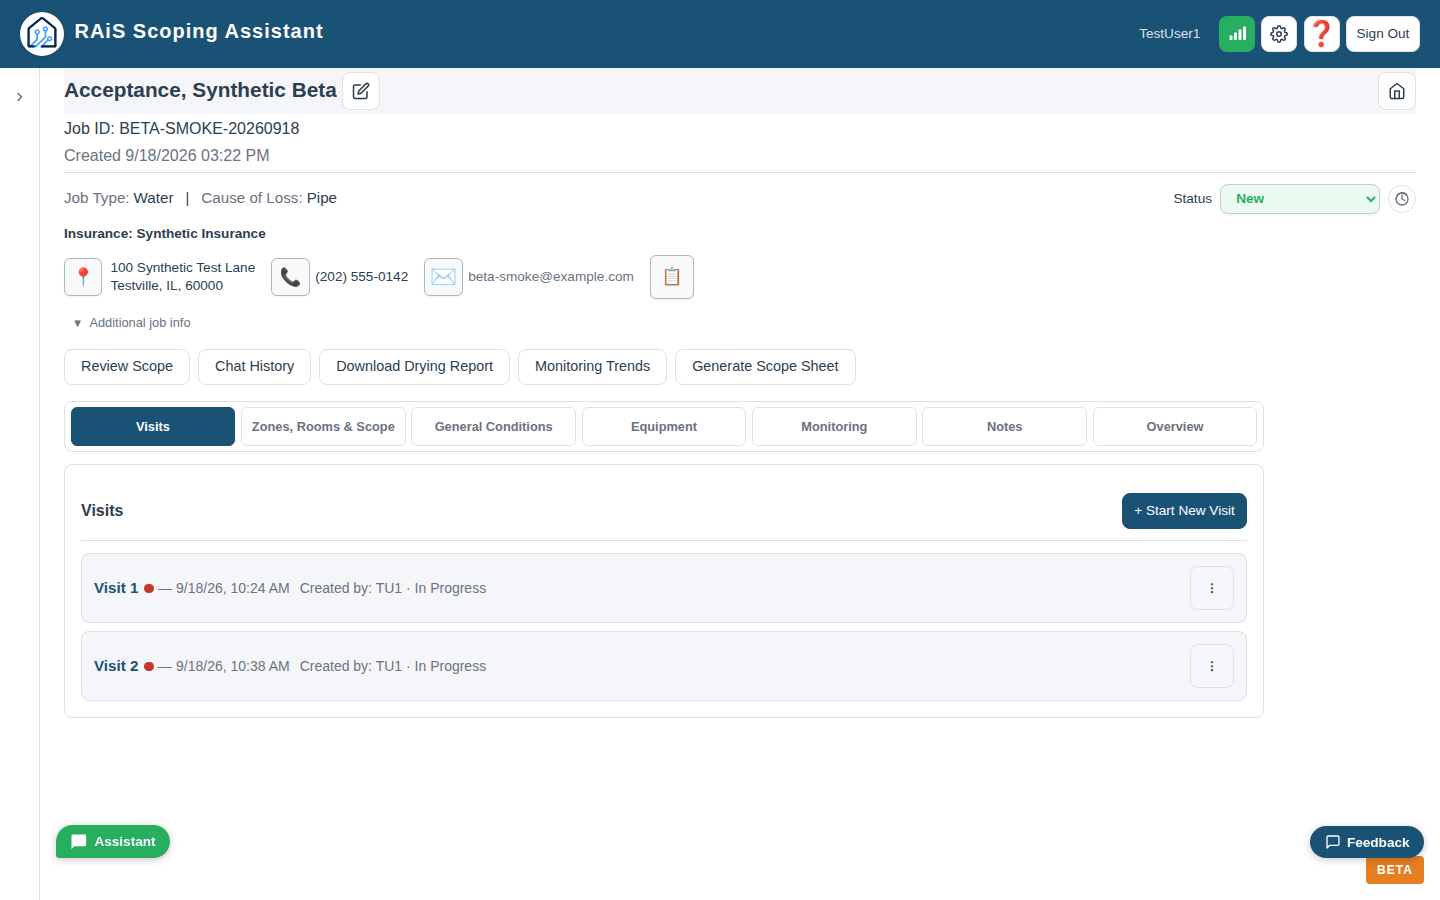Image resolution: width=1440 pixels, height=900 pixels.
Task: View the Overview tab
Action: (1175, 427)
